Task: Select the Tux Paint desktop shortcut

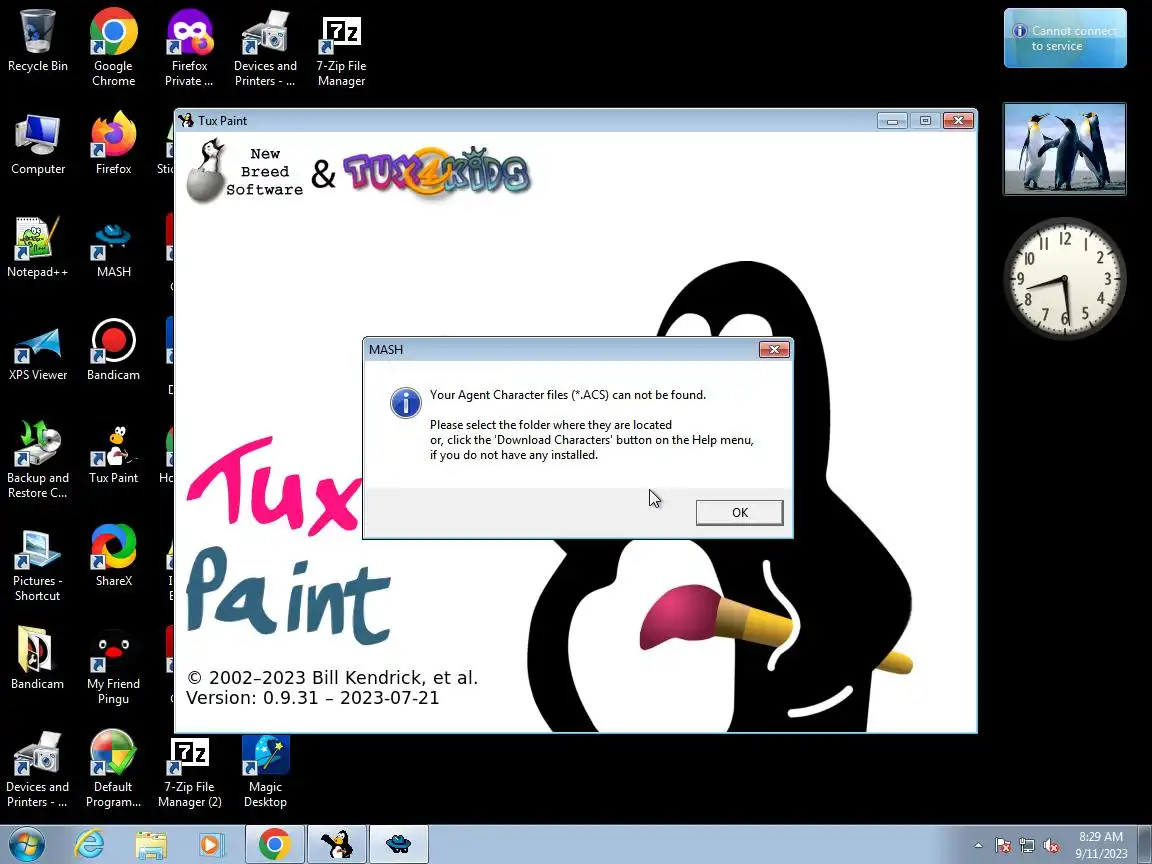Action: coord(113,453)
